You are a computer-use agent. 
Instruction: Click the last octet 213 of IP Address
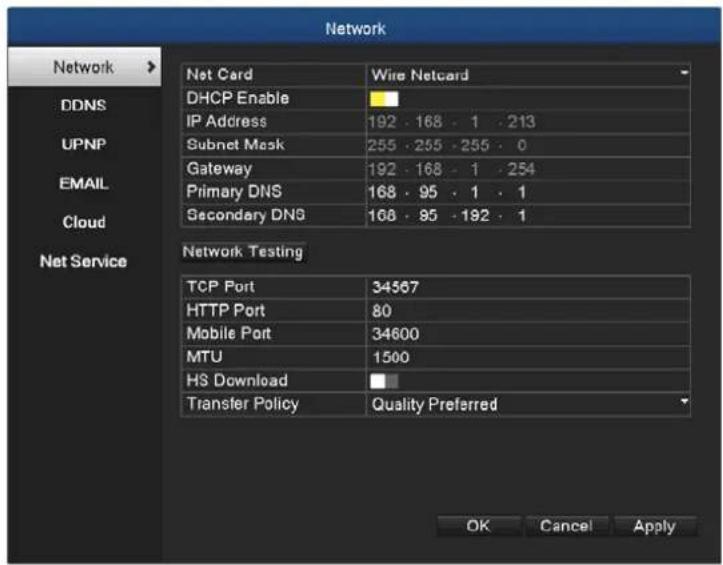coord(522,122)
